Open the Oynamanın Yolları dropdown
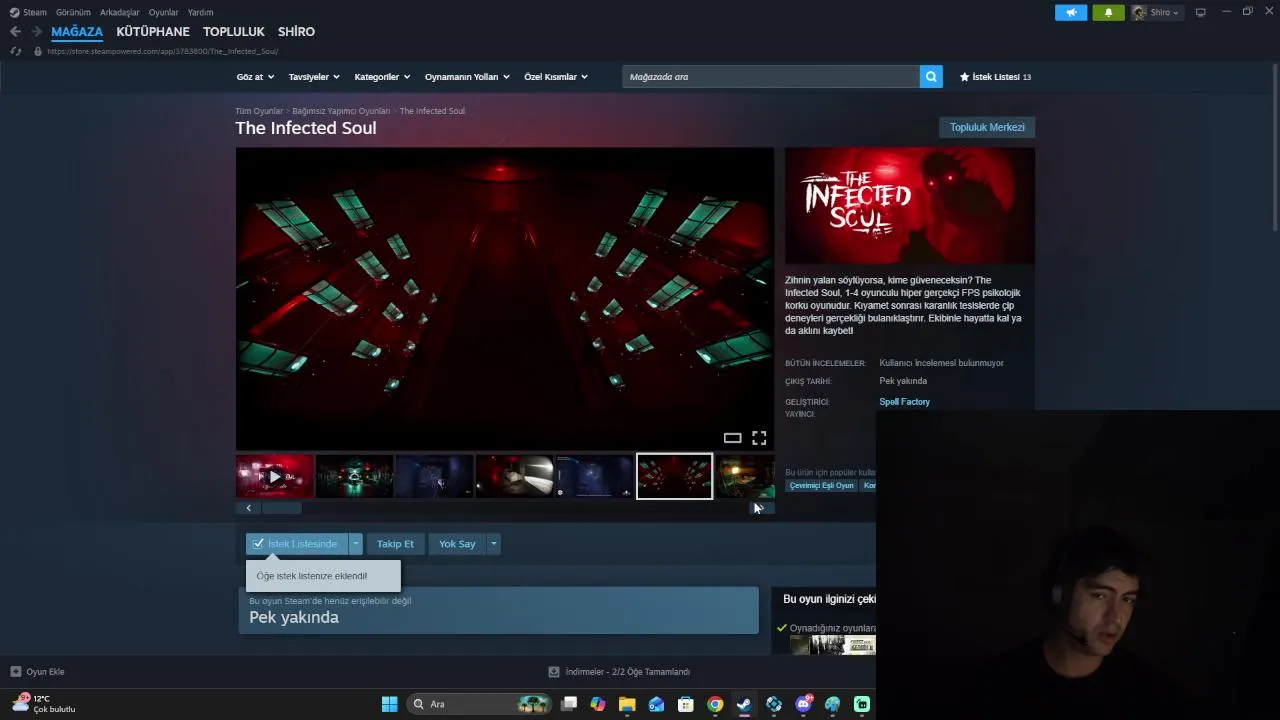1280x720 pixels. pos(467,77)
